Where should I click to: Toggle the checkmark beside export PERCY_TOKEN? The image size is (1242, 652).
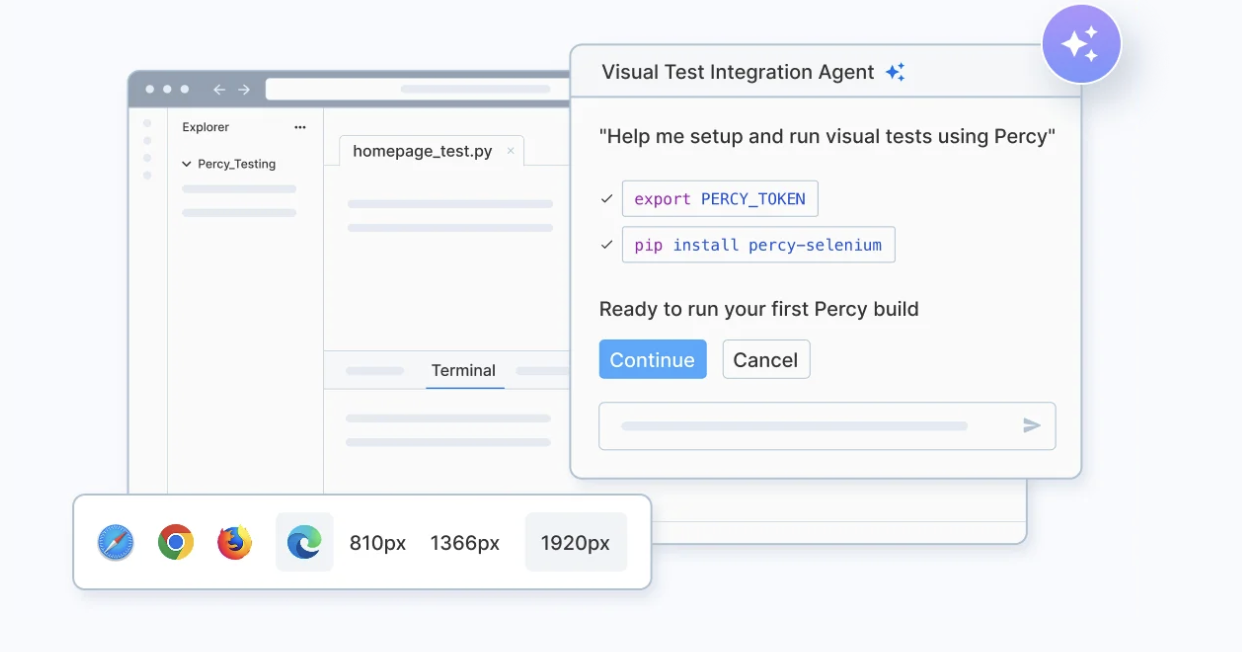606,198
